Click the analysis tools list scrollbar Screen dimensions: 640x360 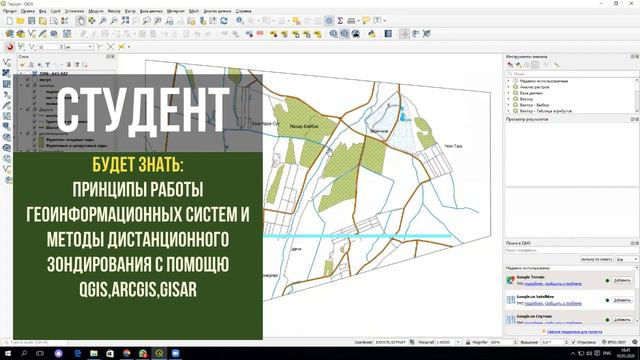[637, 96]
